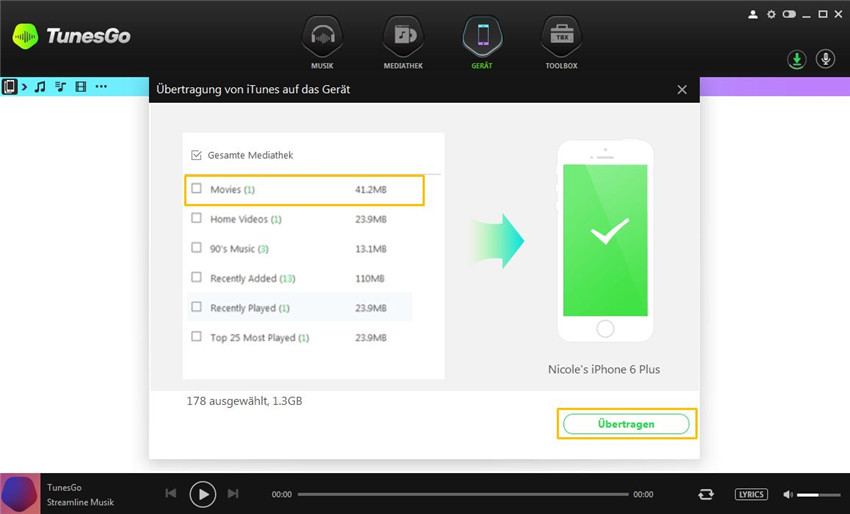Image resolution: width=850 pixels, height=514 pixels.
Task: Click the 90's Music 13.1MB size
Action: tap(371, 249)
